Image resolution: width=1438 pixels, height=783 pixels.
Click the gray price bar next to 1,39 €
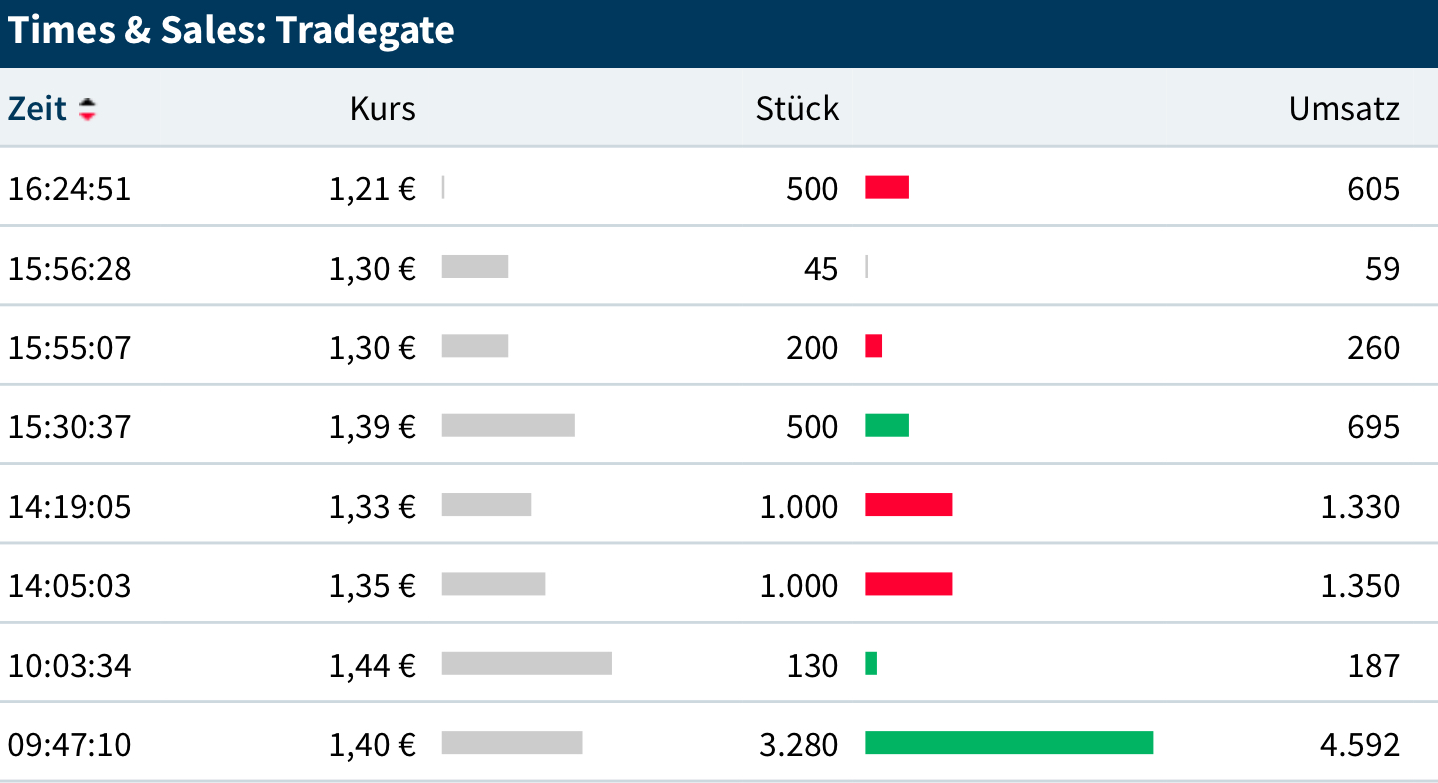pyautogui.click(x=508, y=425)
